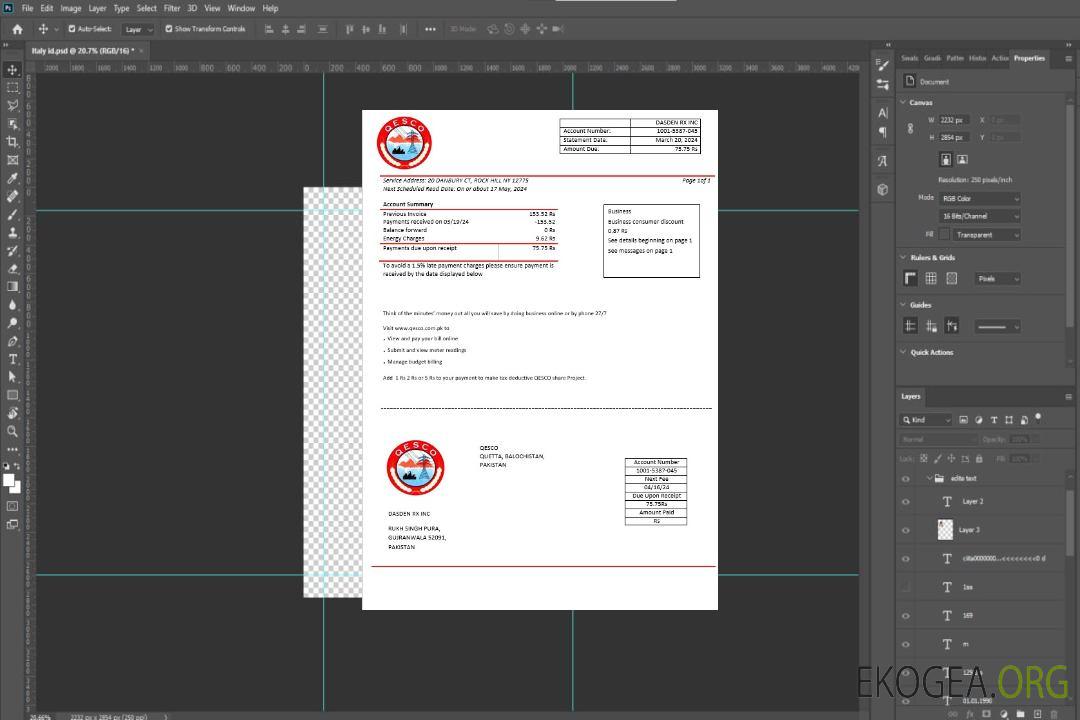Select the Layer 3 thumbnail

[946, 530]
